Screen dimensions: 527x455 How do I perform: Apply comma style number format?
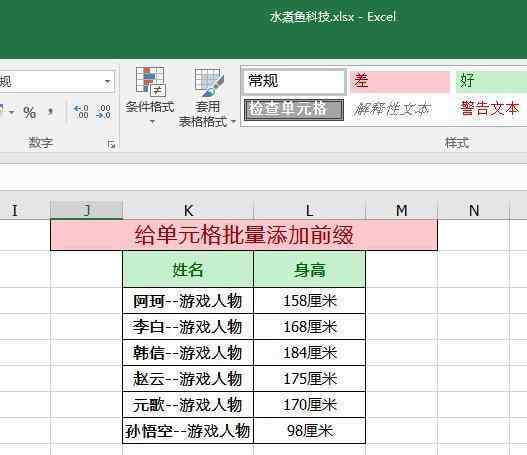[x=50, y=112]
